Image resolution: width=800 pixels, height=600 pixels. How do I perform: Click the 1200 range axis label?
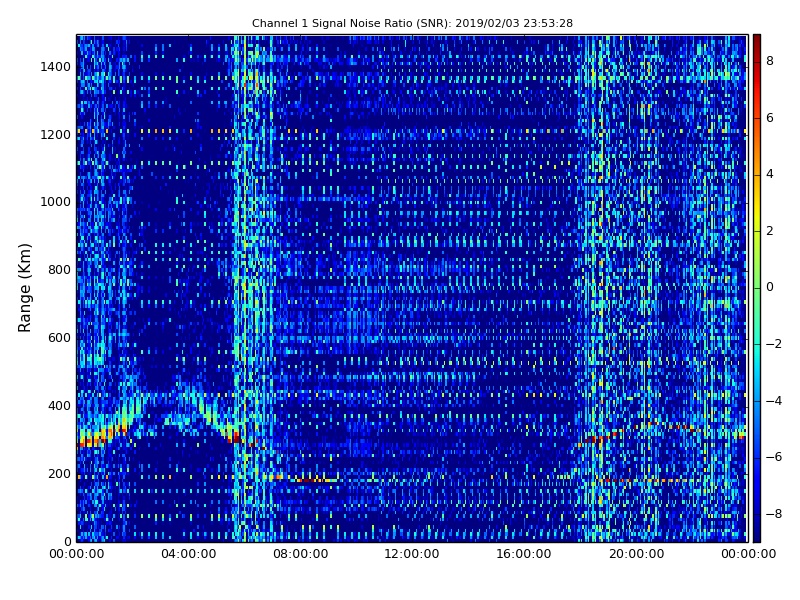click(56, 135)
